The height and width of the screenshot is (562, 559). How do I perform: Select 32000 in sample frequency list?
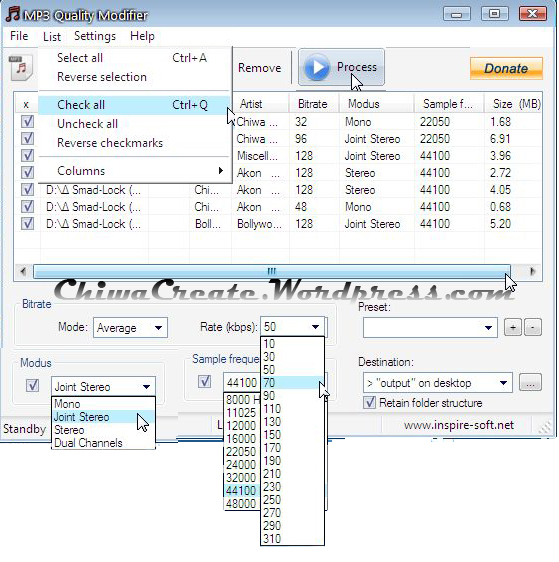[242, 477]
